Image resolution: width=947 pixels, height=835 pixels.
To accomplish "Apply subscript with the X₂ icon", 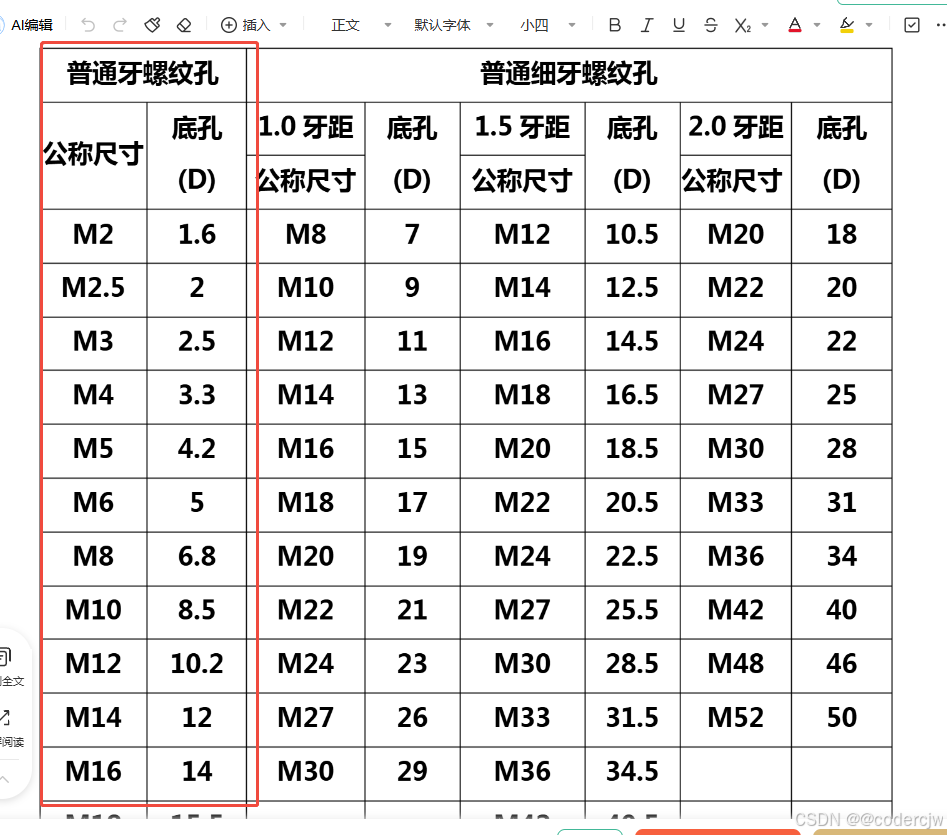I will 743,25.
